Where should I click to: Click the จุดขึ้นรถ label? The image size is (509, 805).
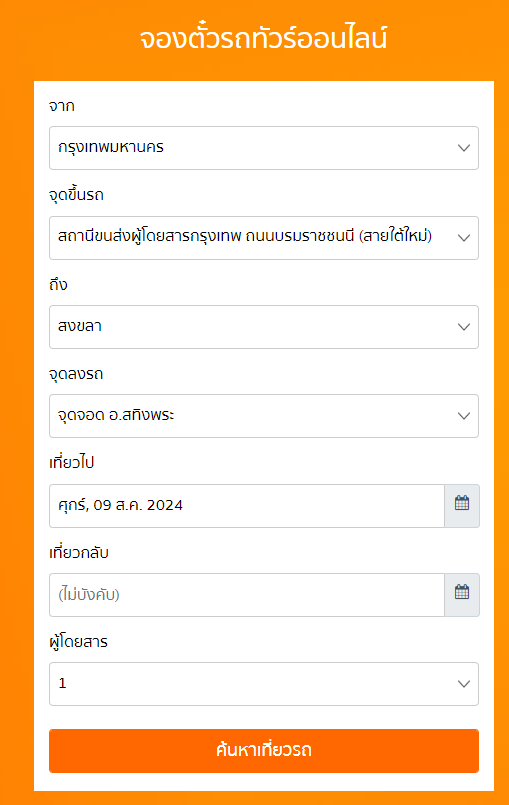coord(76,195)
